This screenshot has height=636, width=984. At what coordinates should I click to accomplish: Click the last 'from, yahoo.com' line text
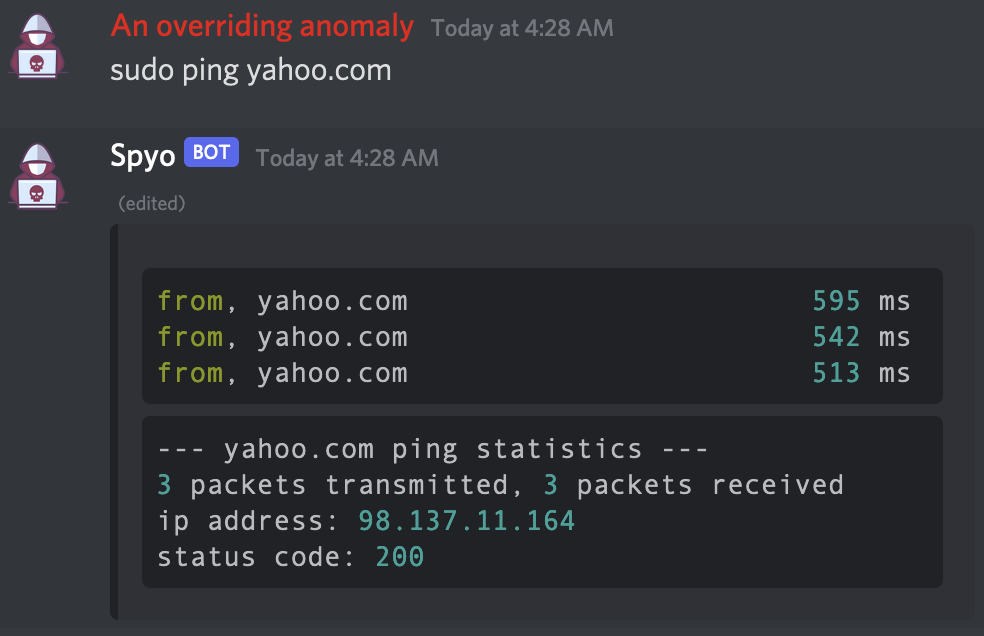pyautogui.click(x=282, y=373)
